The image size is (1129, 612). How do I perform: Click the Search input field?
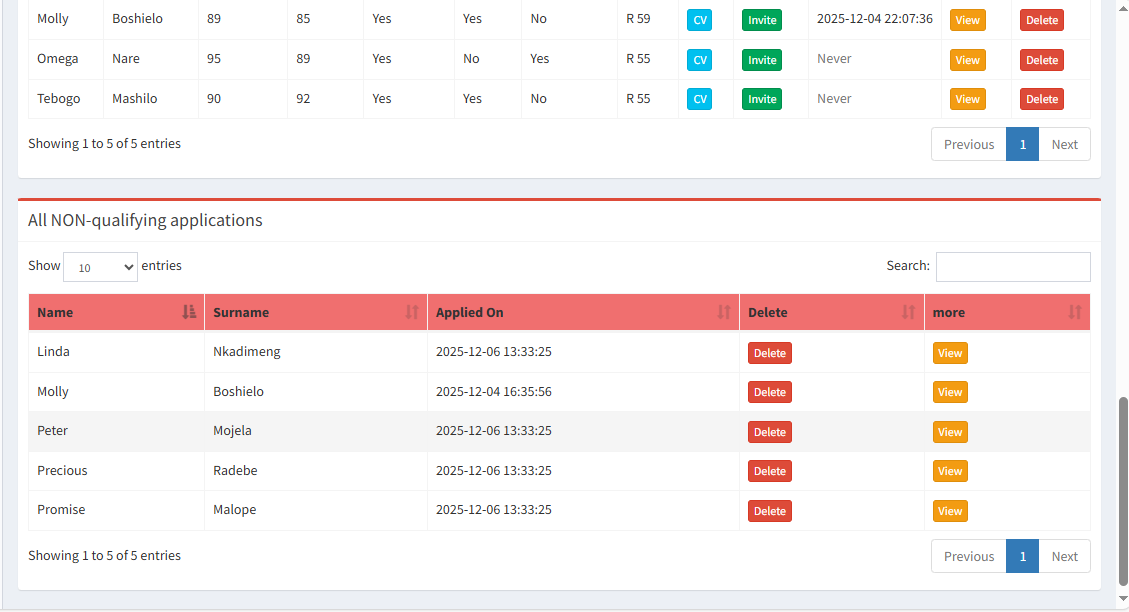point(1012,267)
